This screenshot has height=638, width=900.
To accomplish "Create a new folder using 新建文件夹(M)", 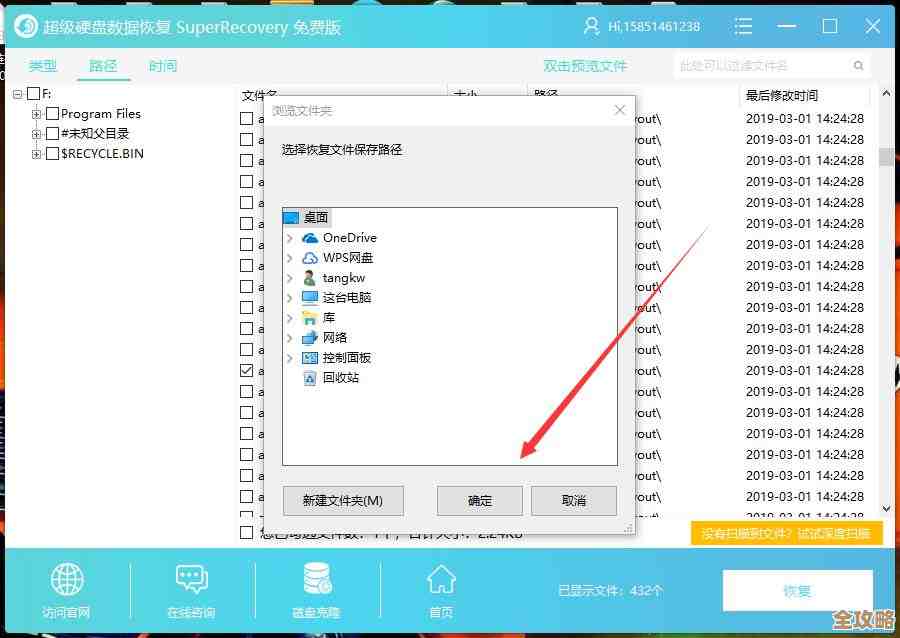I will [342, 500].
